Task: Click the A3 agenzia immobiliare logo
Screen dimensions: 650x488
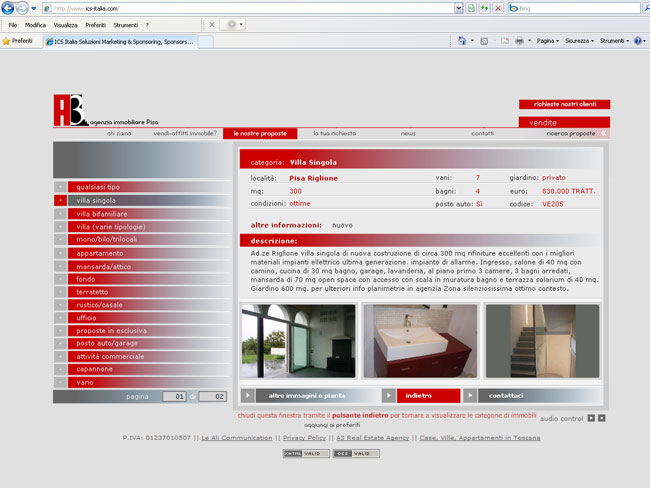Action: pos(106,110)
